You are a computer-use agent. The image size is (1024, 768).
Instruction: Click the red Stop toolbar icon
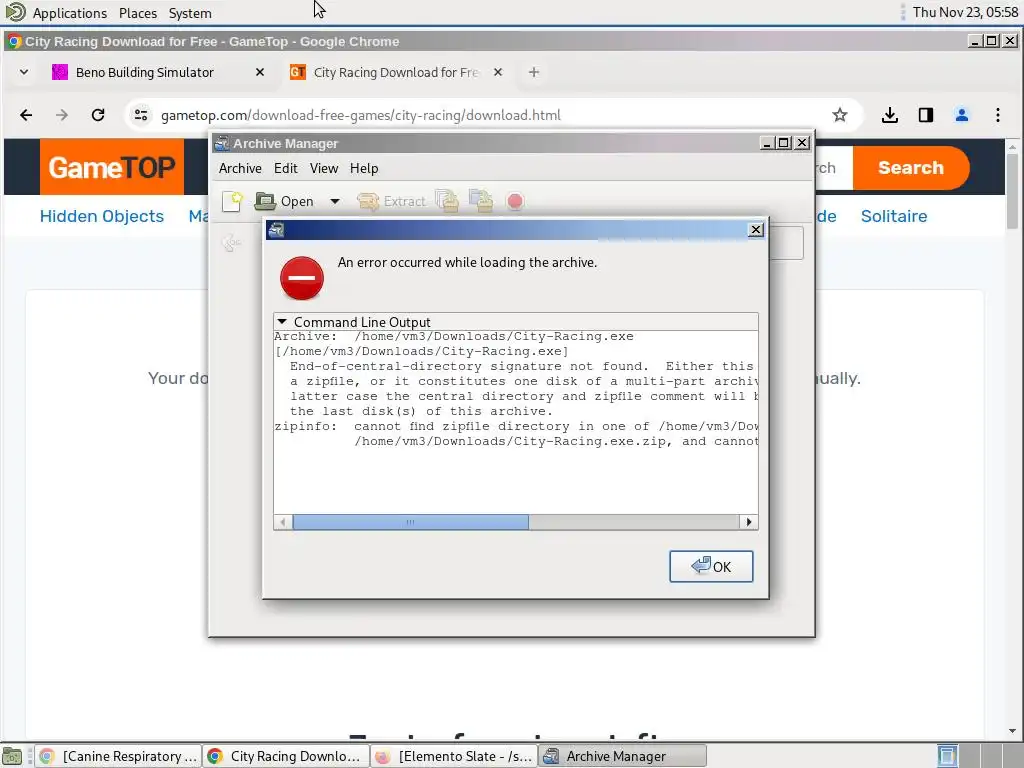tap(515, 201)
